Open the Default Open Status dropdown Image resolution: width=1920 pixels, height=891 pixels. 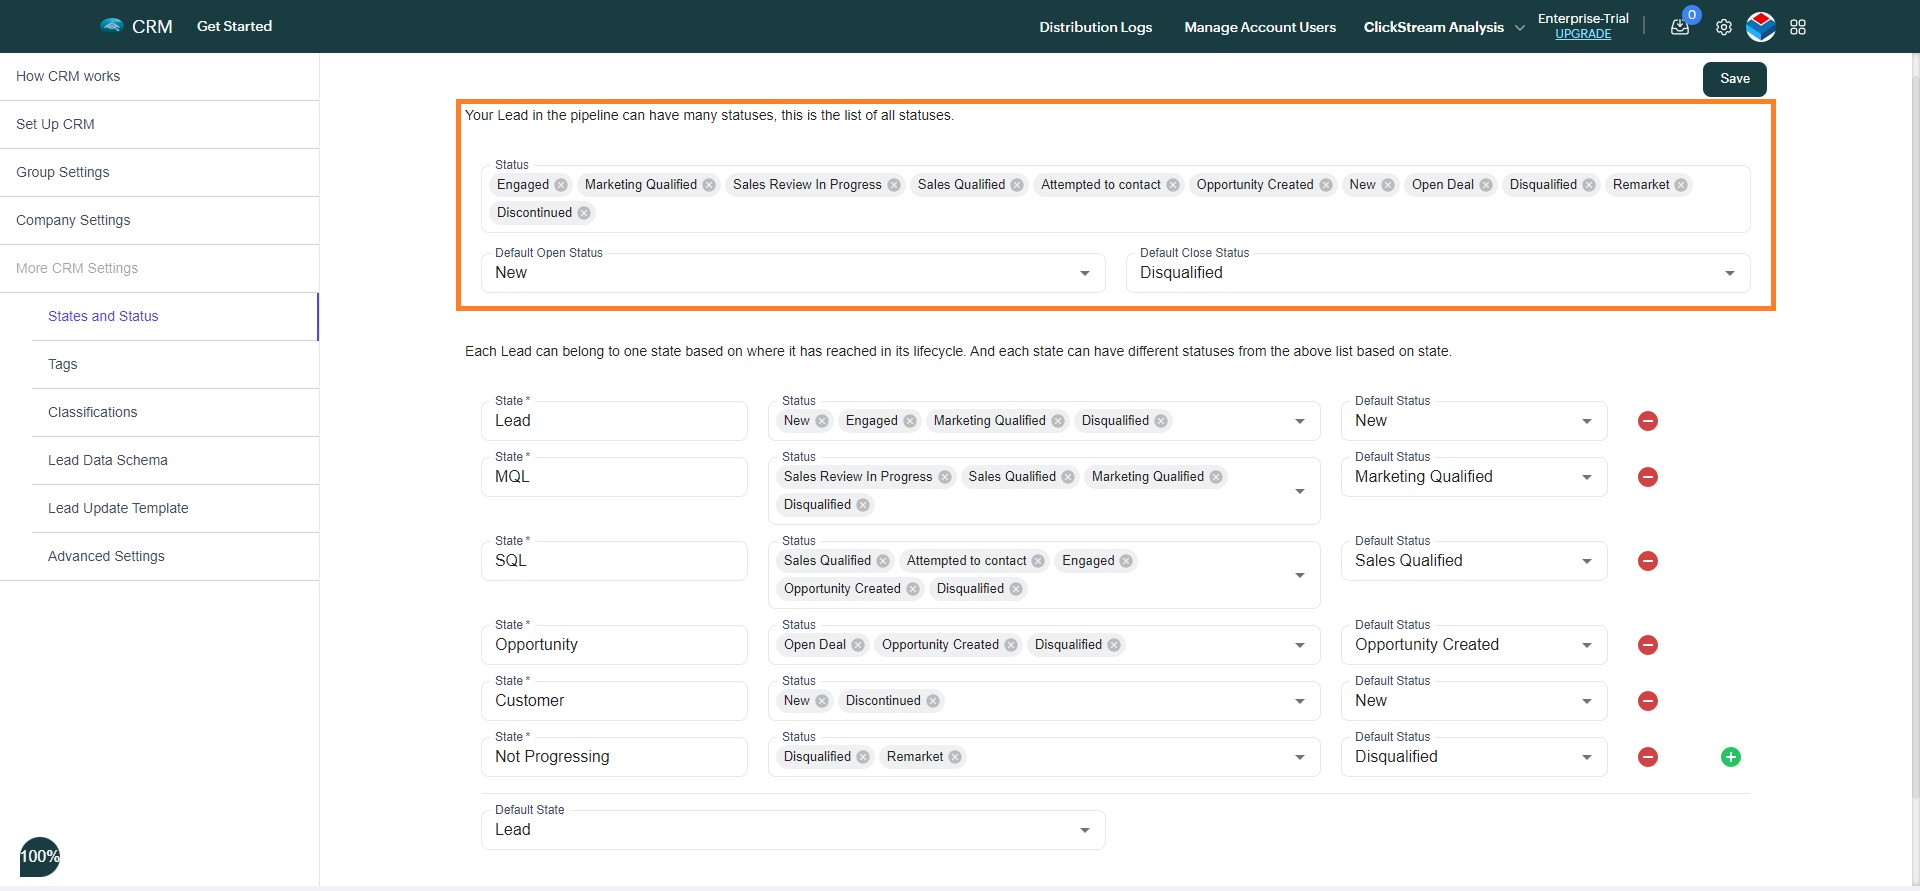click(x=793, y=273)
